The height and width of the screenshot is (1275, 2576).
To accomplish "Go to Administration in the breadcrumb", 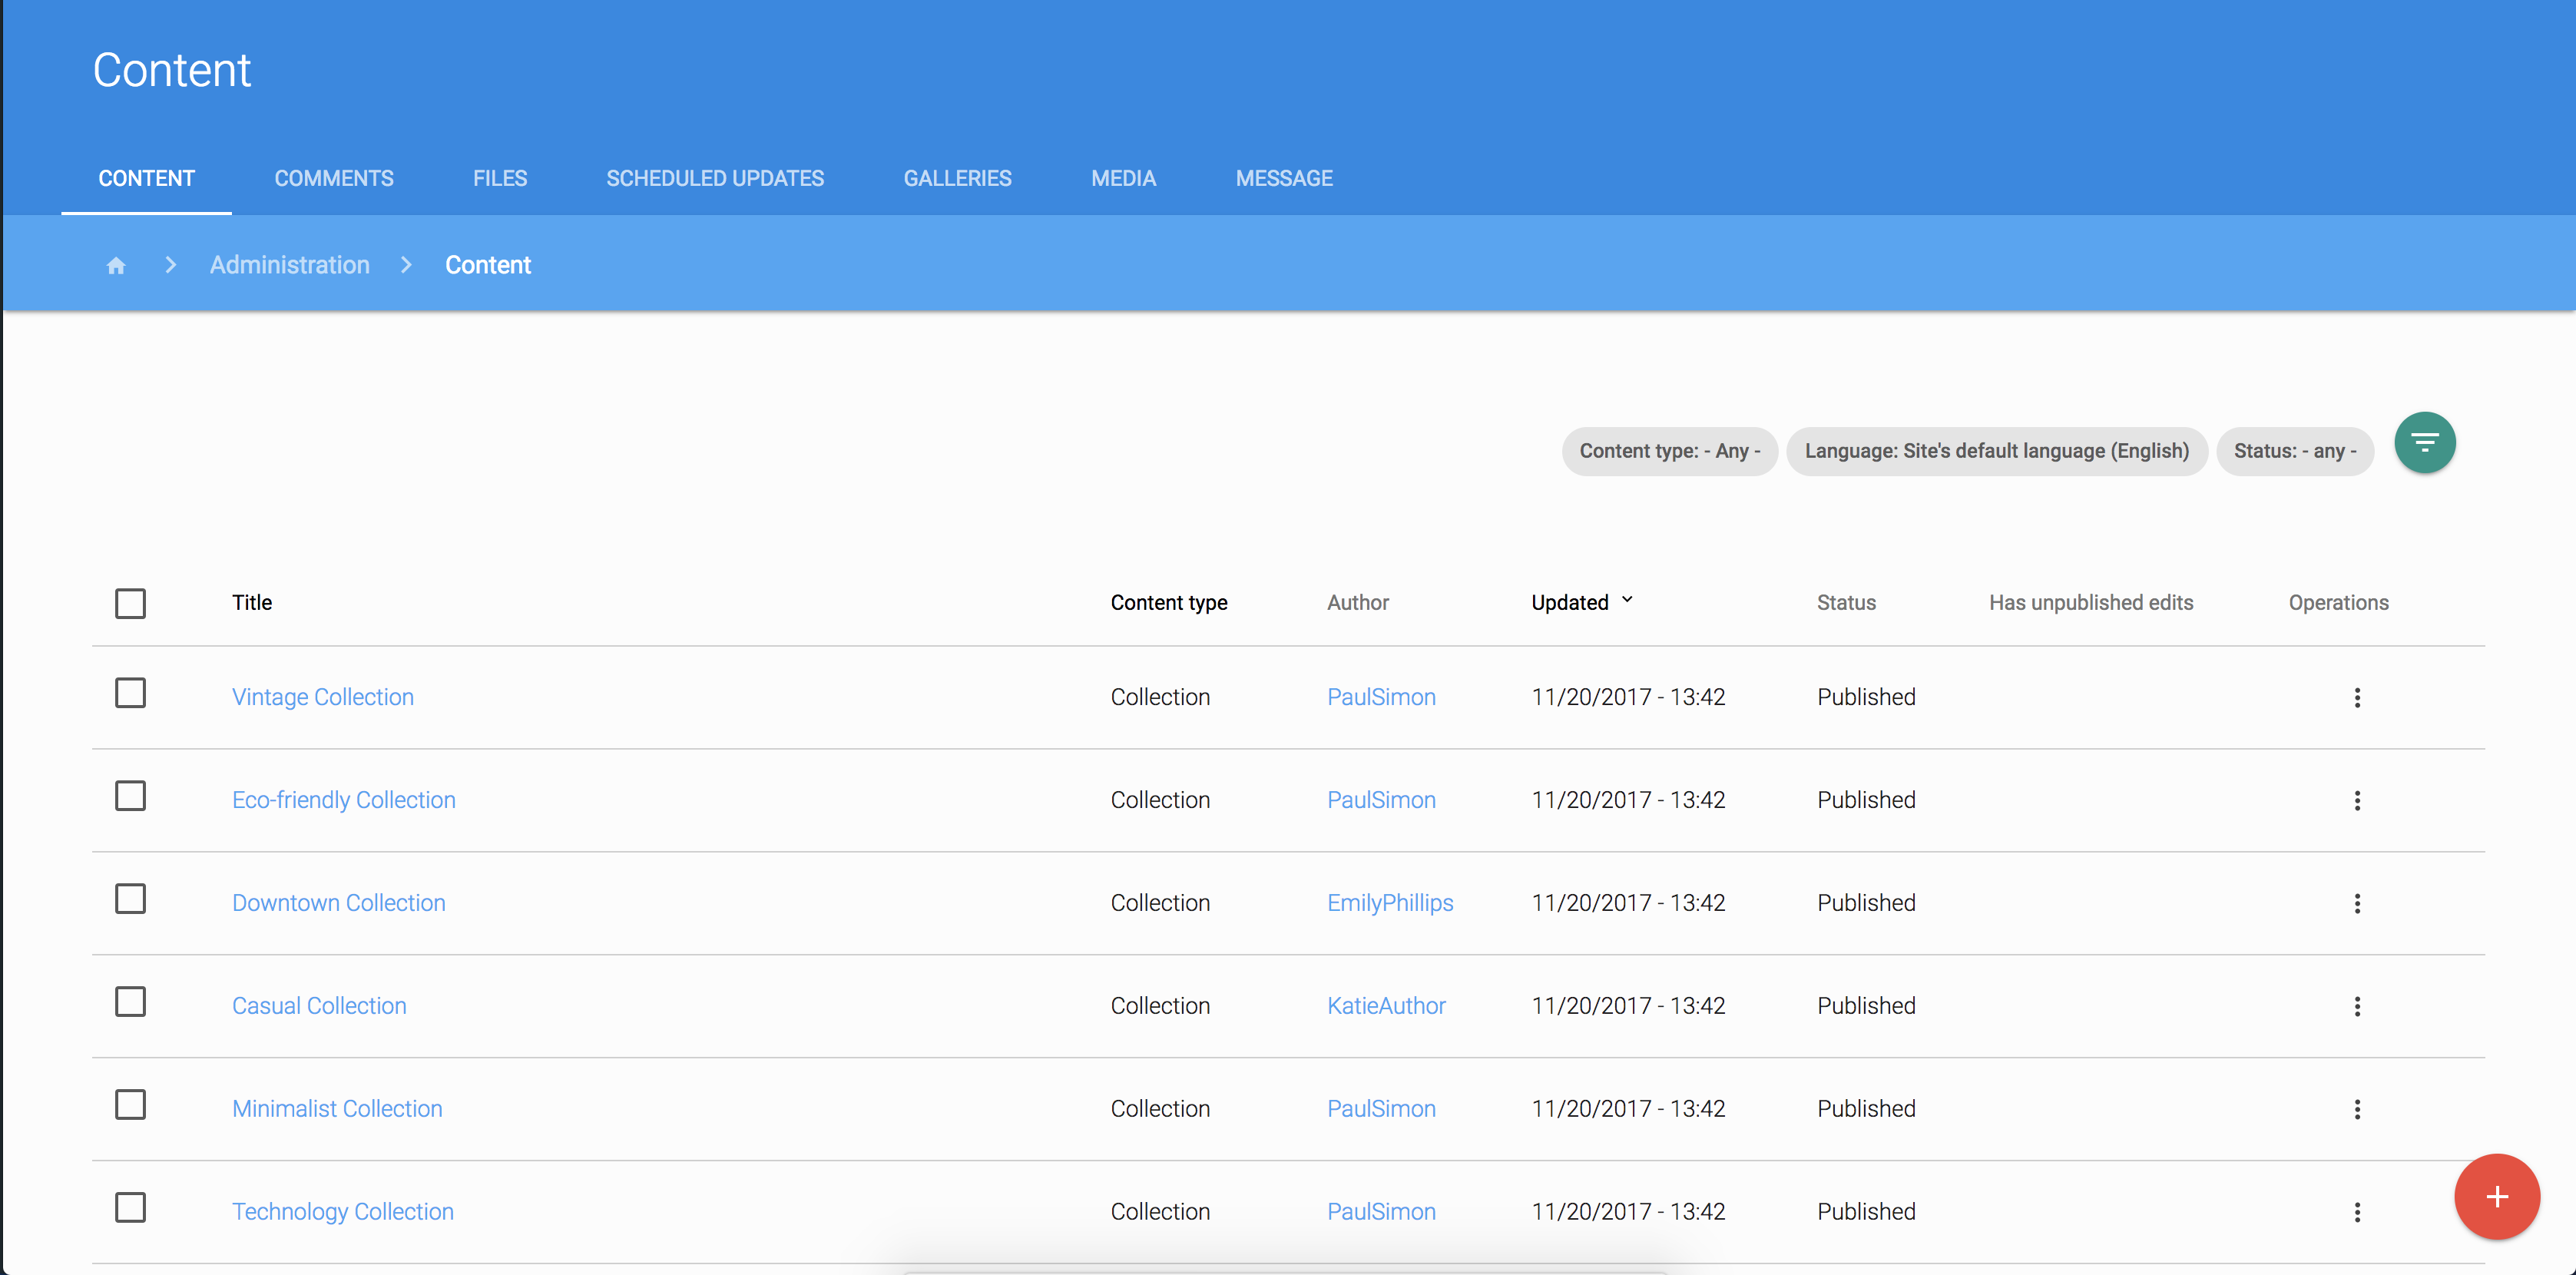I will [x=290, y=265].
